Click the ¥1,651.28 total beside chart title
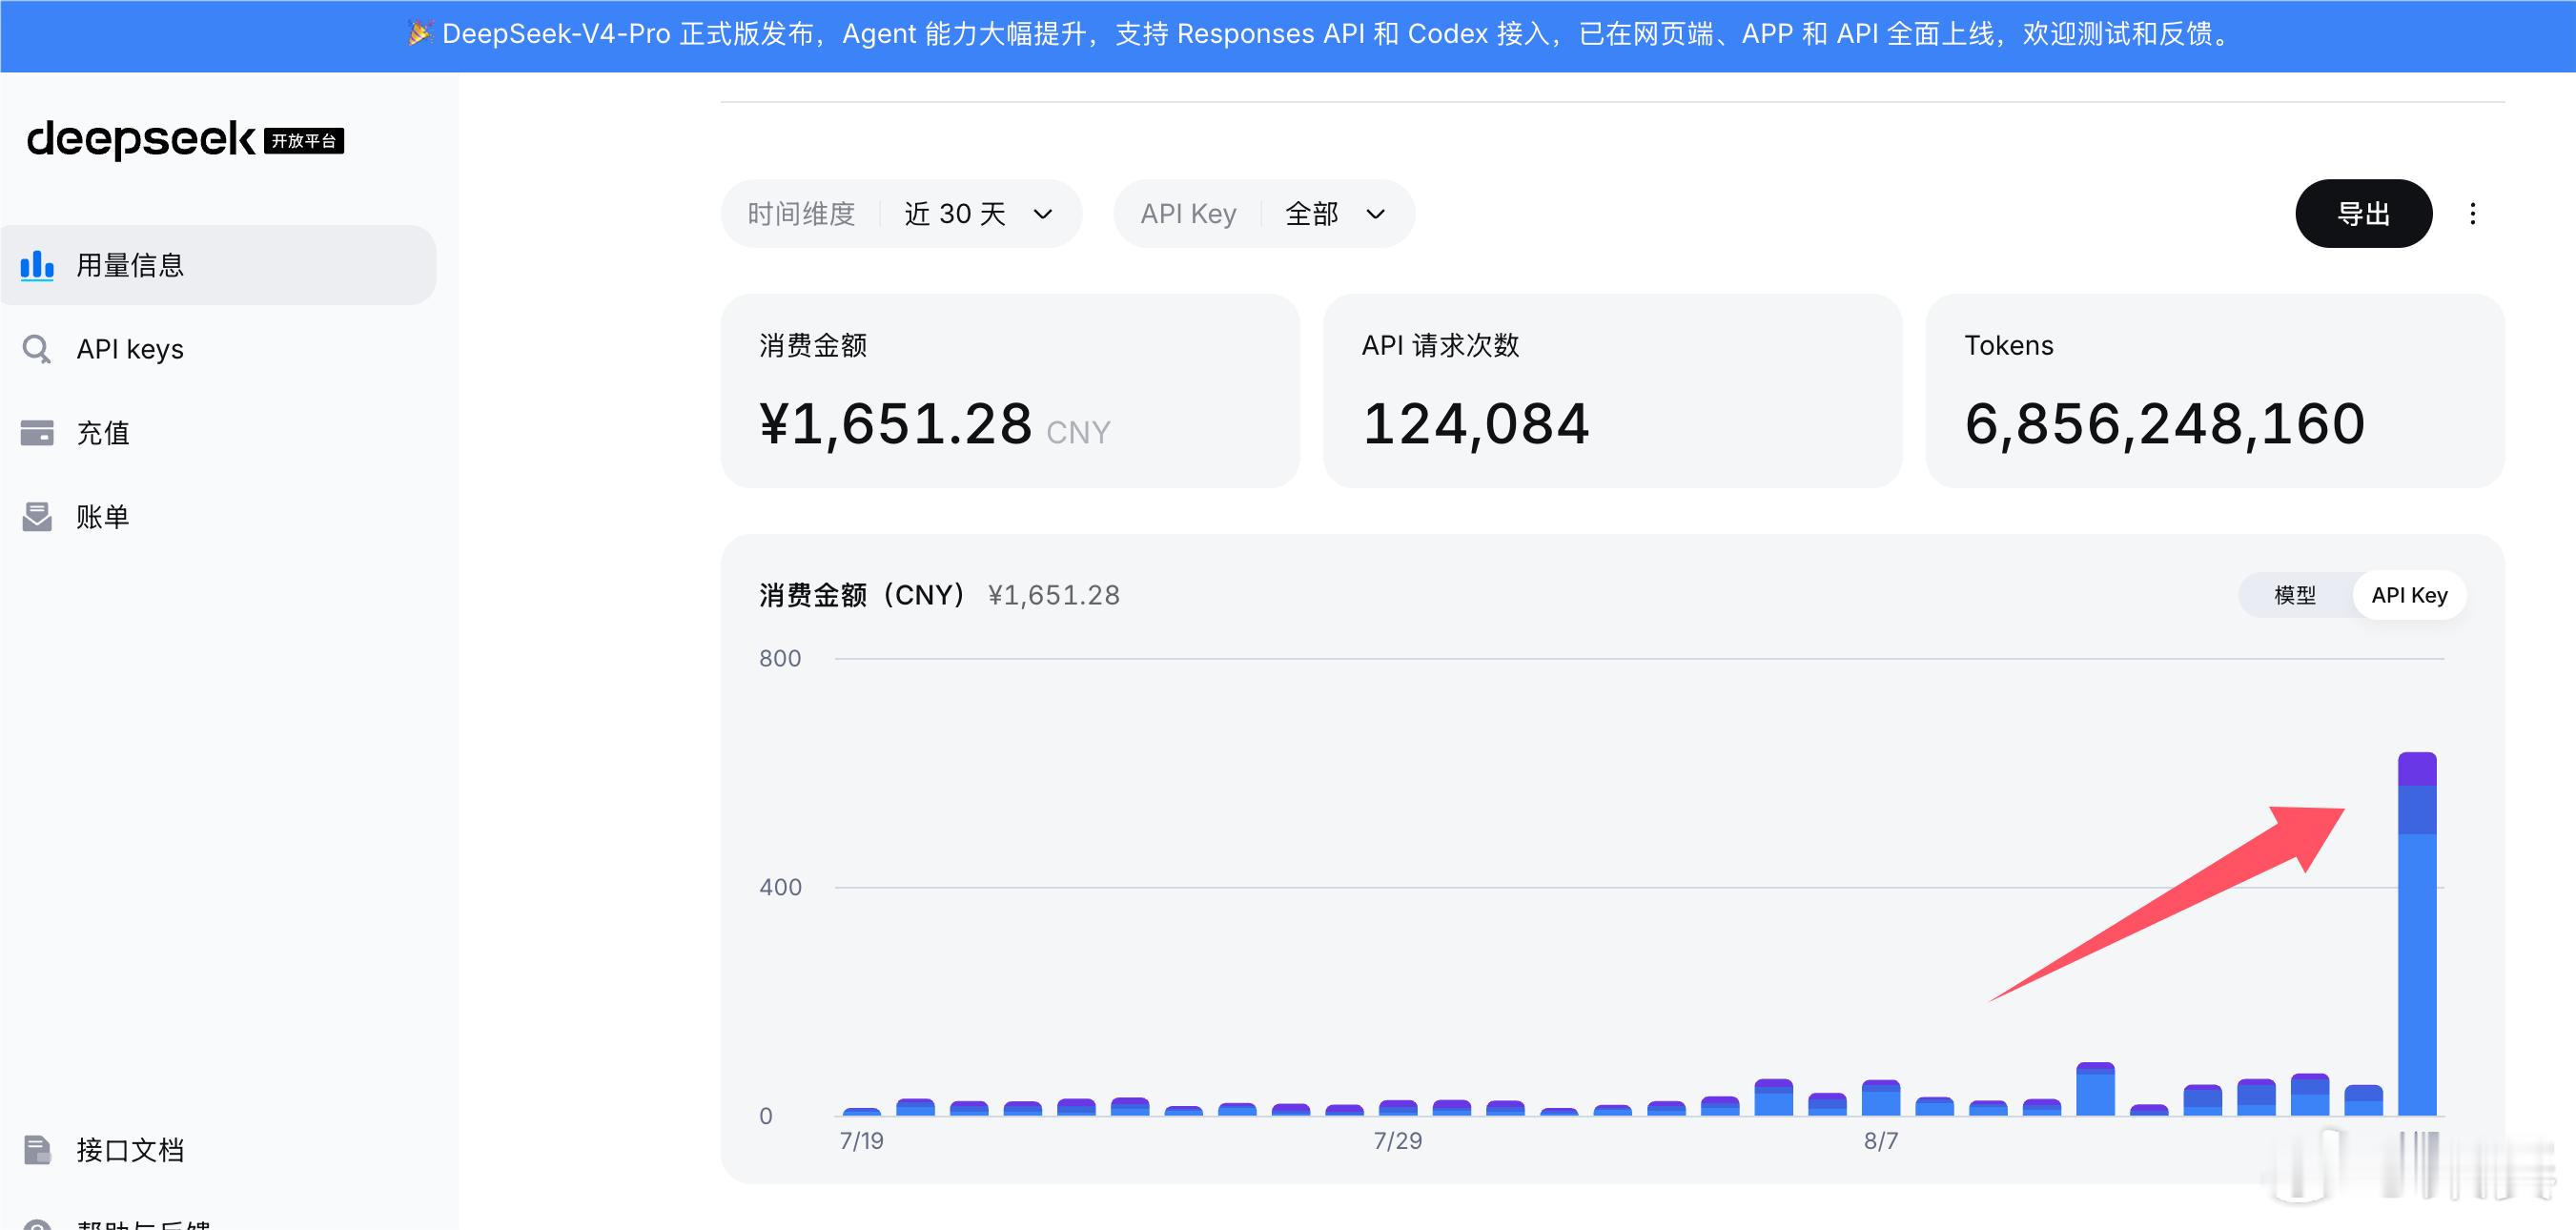The height and width of the screenshot is (1230, 2576). [x=1054, y=596]
